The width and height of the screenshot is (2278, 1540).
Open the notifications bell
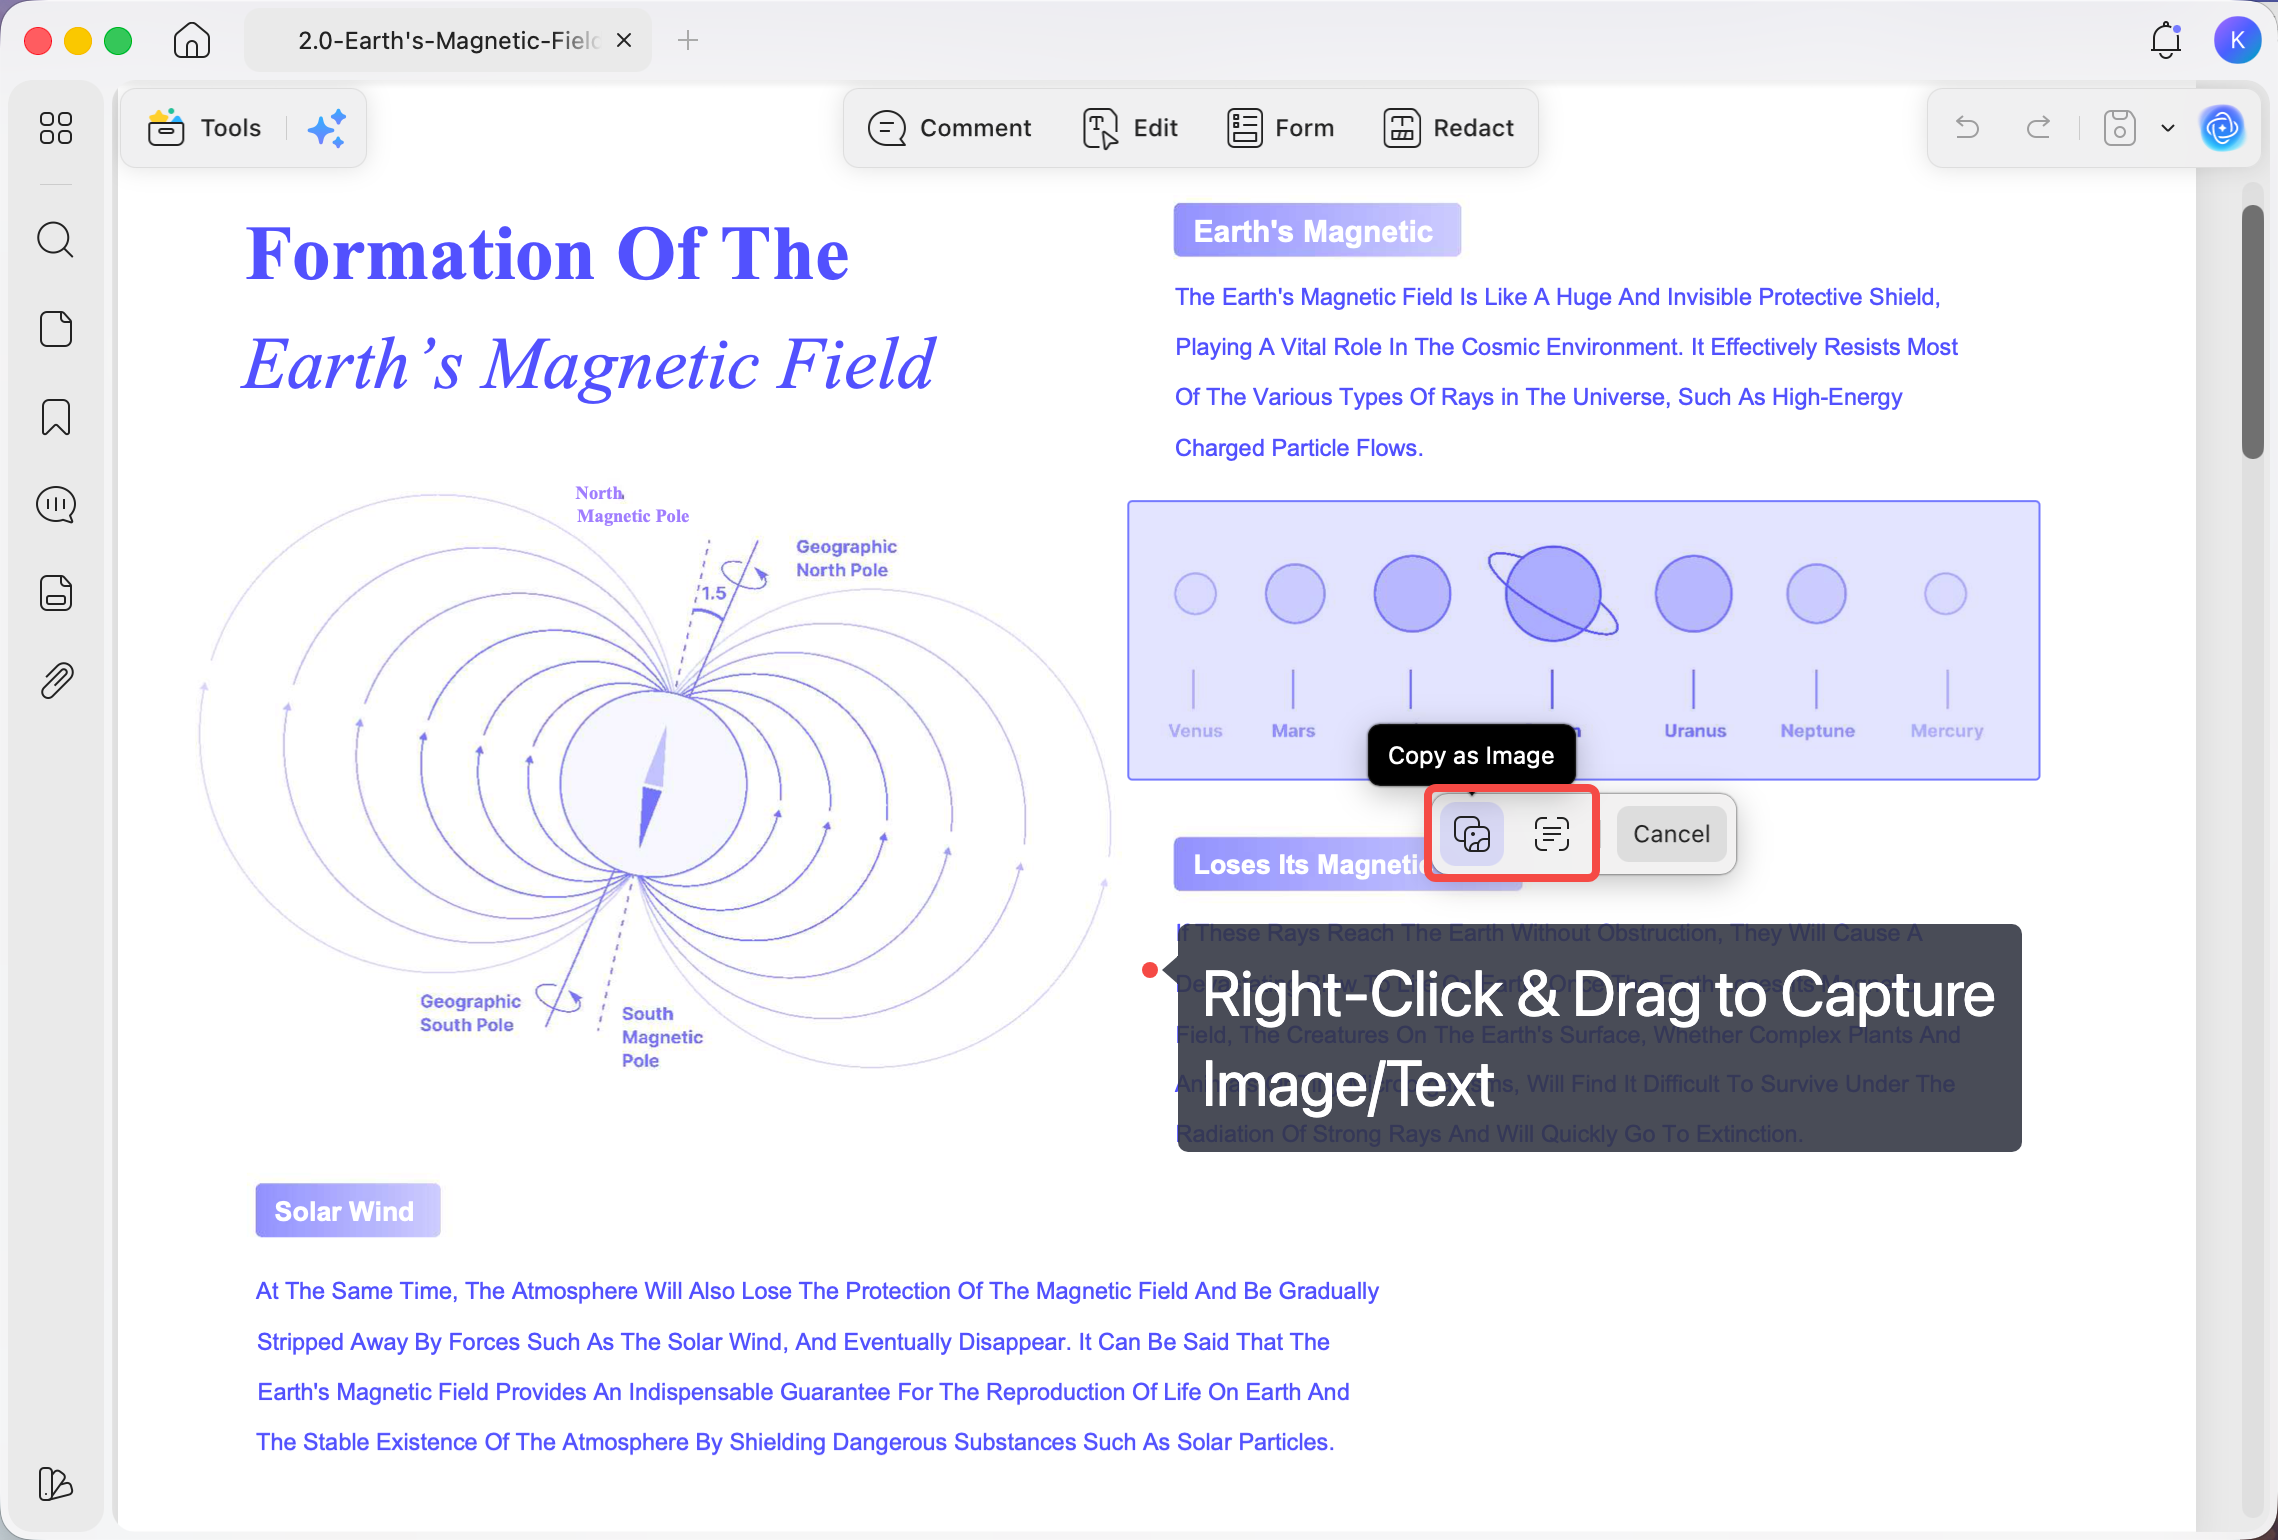point(2166,40)
